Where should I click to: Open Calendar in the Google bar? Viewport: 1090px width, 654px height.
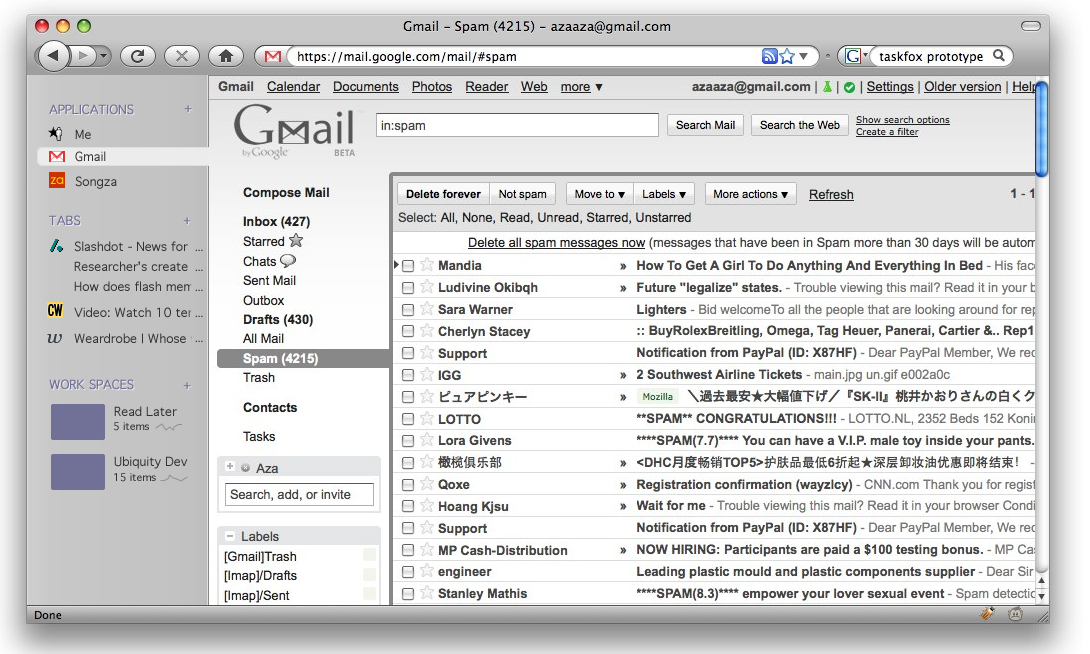tap(293, 87)
